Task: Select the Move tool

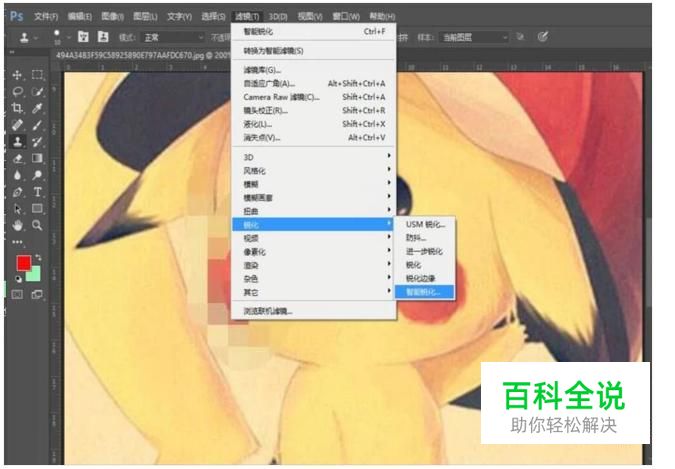Action: (17, 75)
